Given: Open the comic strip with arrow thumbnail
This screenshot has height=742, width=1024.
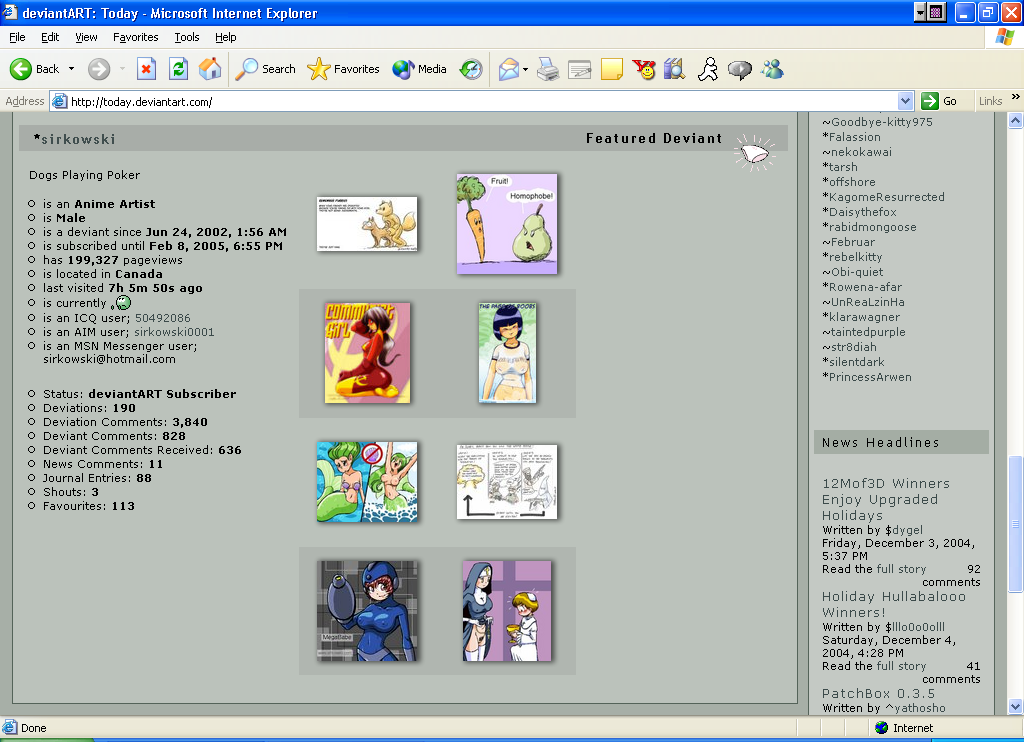Looking at the screenshot, I should pyautogui.click(x=507, y=482).
